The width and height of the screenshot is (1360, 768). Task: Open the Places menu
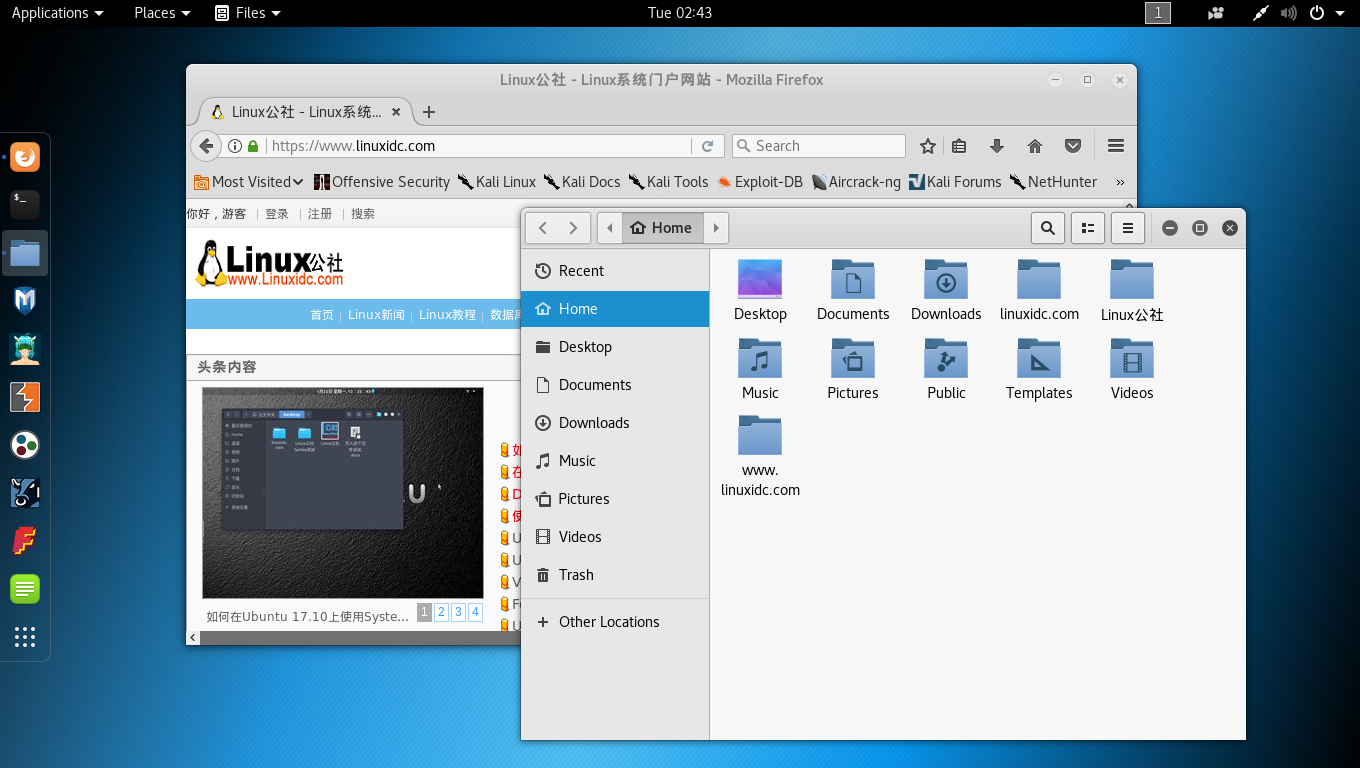pos(162,13)
